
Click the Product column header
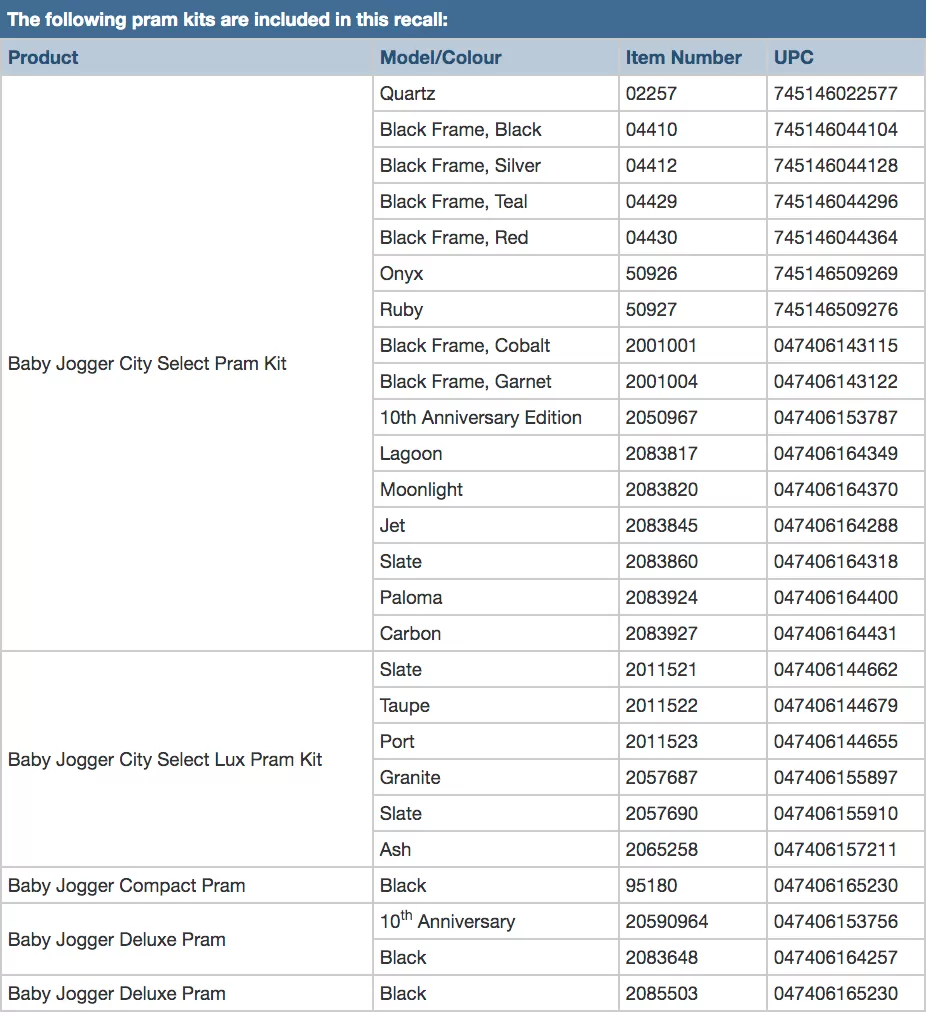click(x=187, y=57)
